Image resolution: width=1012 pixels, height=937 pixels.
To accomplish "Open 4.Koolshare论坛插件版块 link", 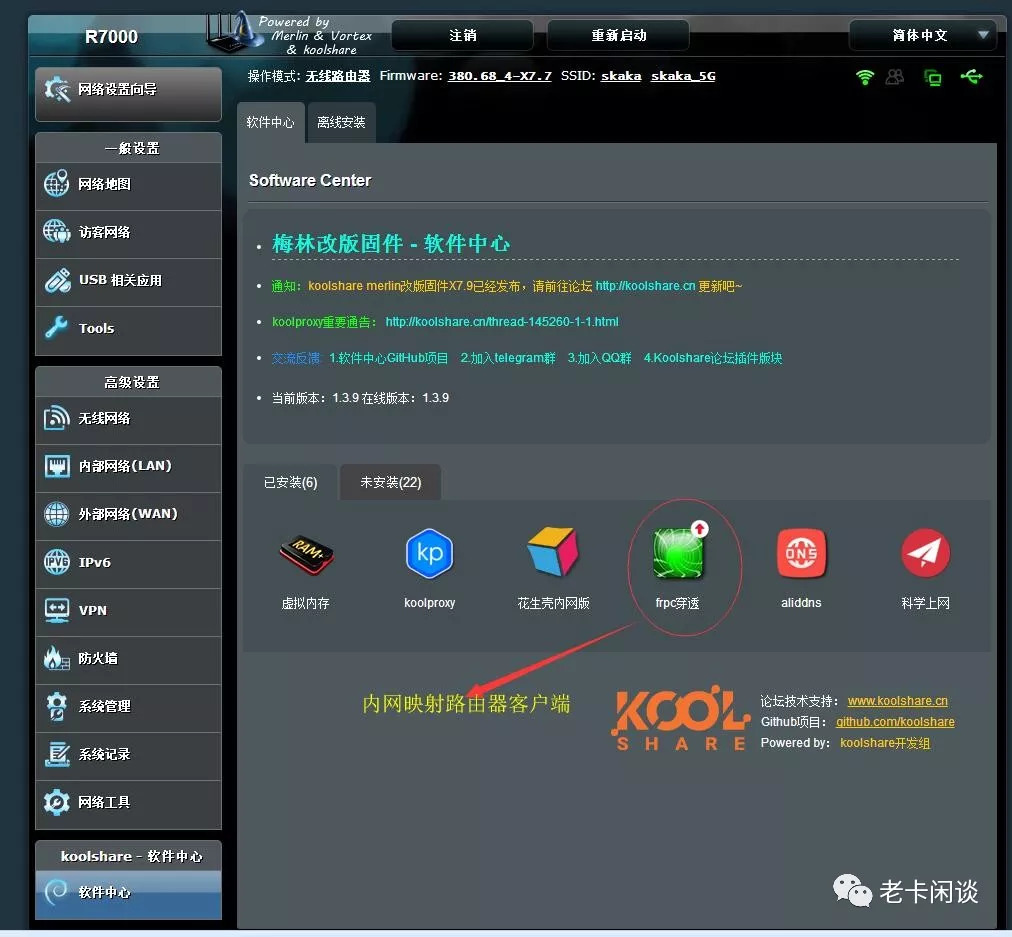I will 713,358.
